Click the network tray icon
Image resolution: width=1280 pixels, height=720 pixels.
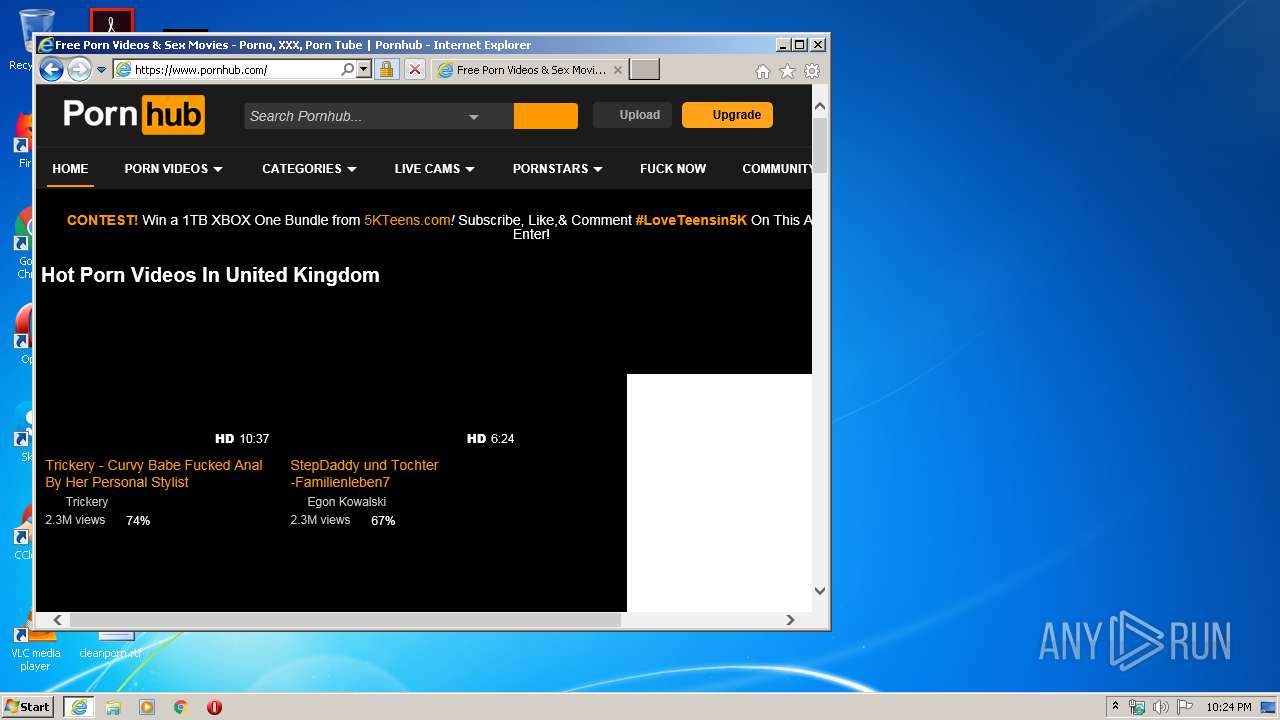pos(1137,707)
